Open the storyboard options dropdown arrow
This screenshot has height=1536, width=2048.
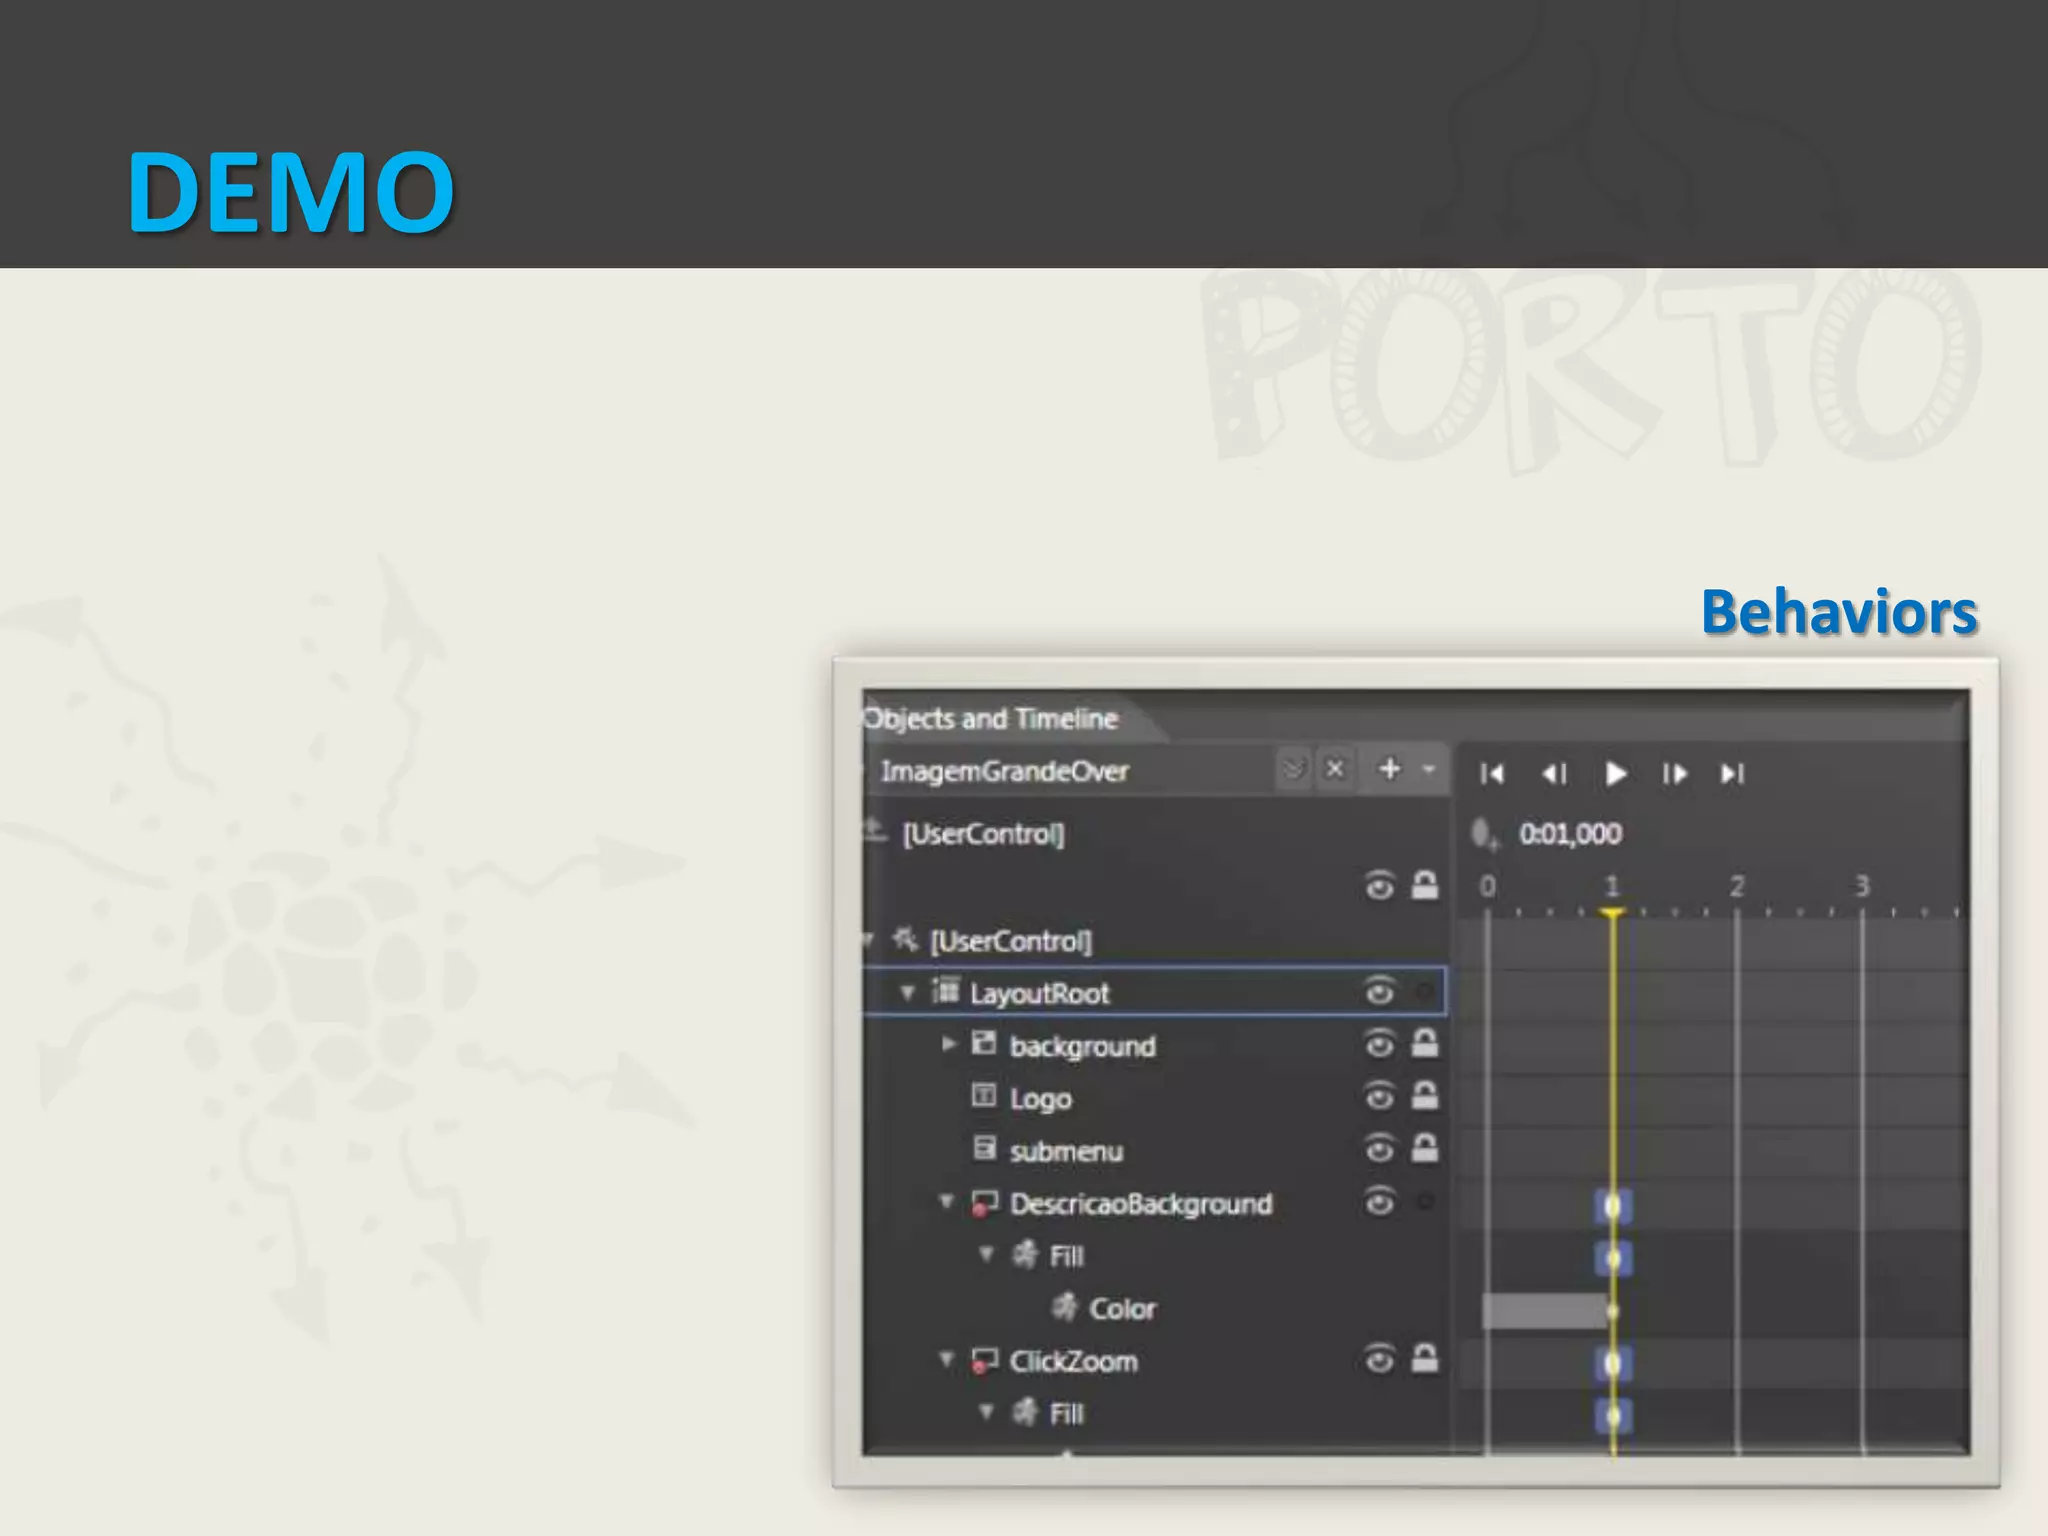(1429, 769)
